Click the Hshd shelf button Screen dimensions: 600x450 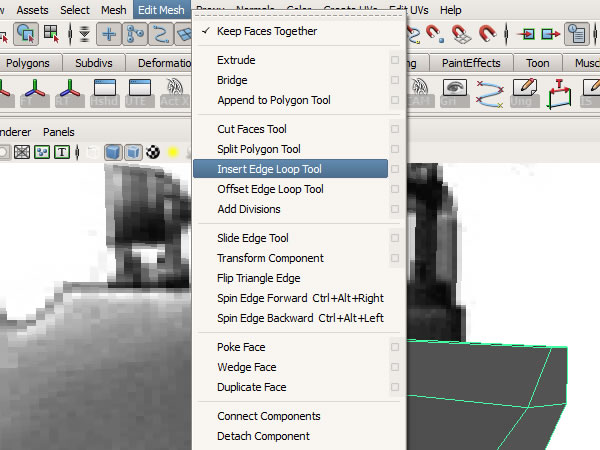[x=105, y=93]
